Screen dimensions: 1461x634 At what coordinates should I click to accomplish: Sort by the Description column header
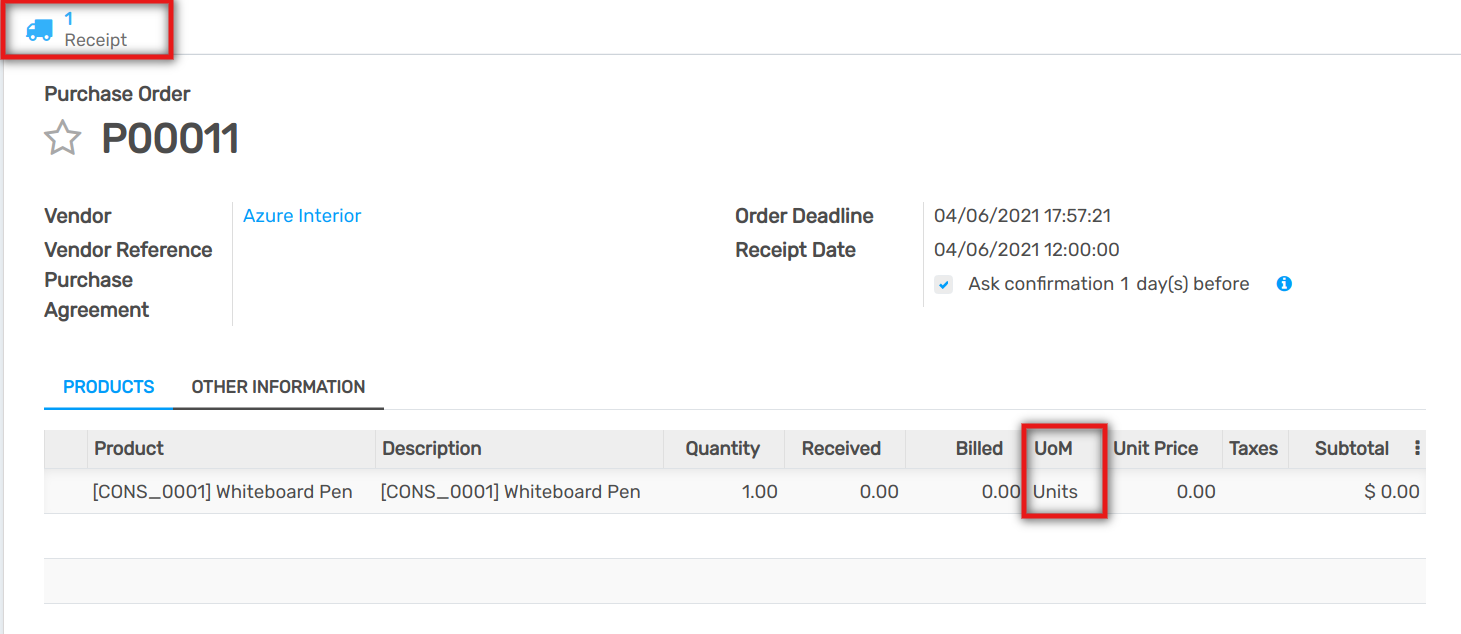coord(432,449)
